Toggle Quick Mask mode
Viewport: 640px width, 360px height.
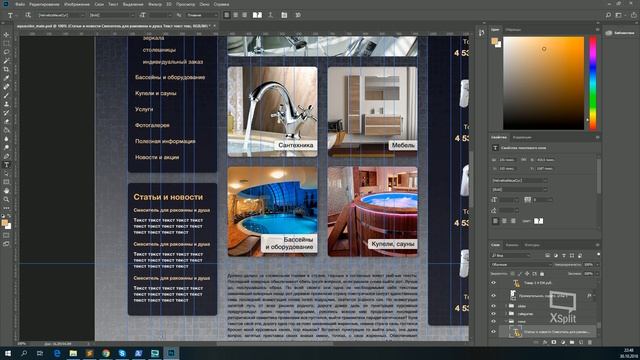pyautogui.click(x=6, y=236)
